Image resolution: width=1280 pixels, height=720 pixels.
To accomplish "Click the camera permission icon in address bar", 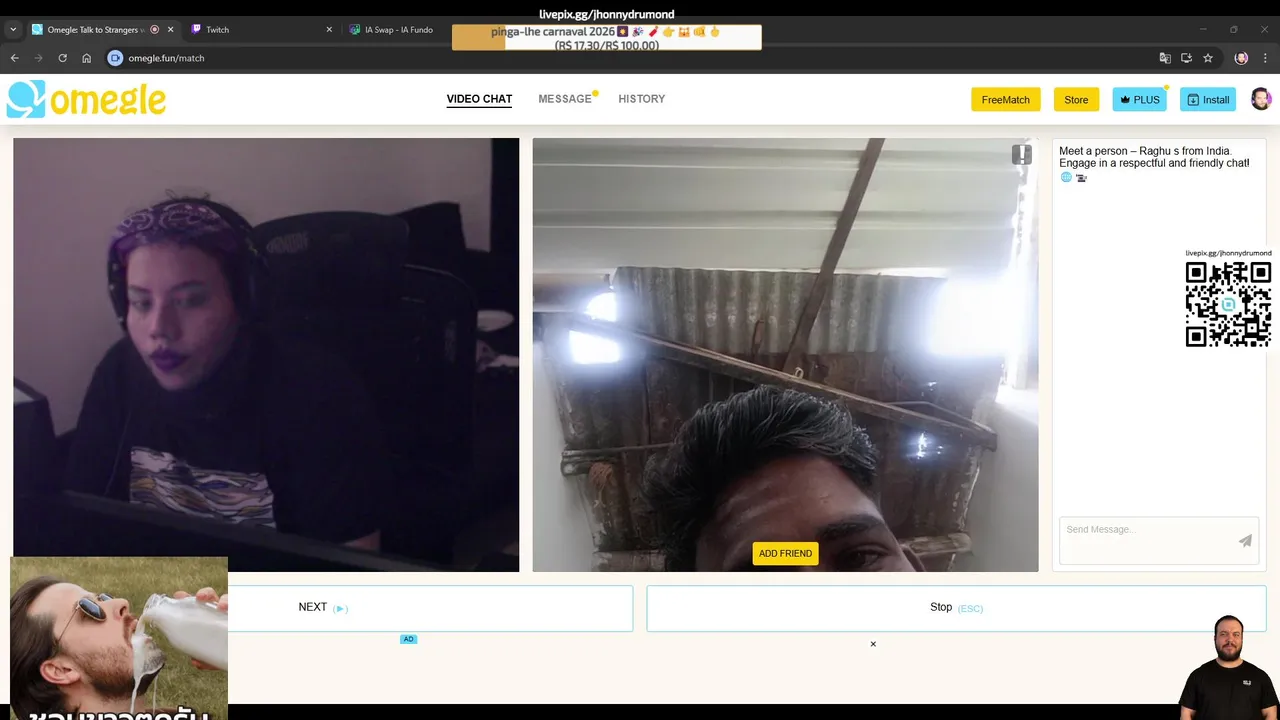I will pyautogui.click(x=115, y=58).
